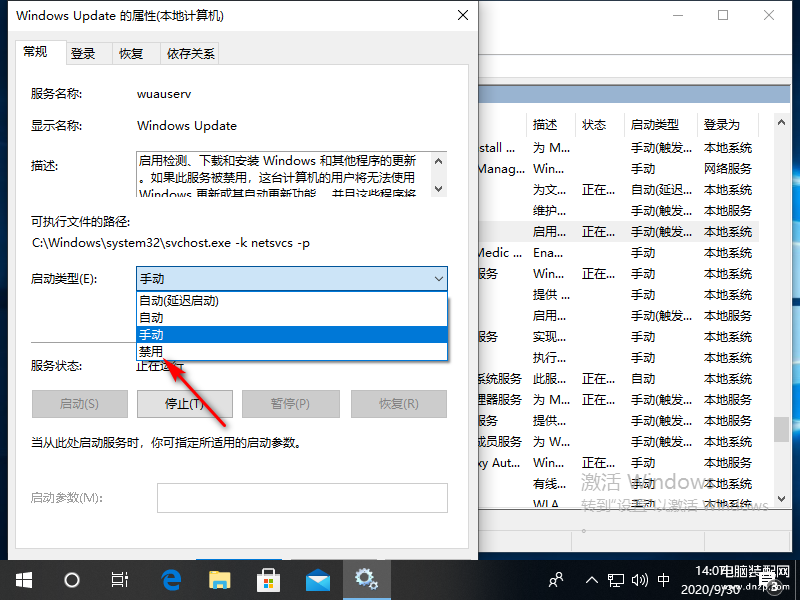Viewport: 800px width, 600px height.
Task: Click services list scrollbar down arrow
Action: [x=781, y=498]
